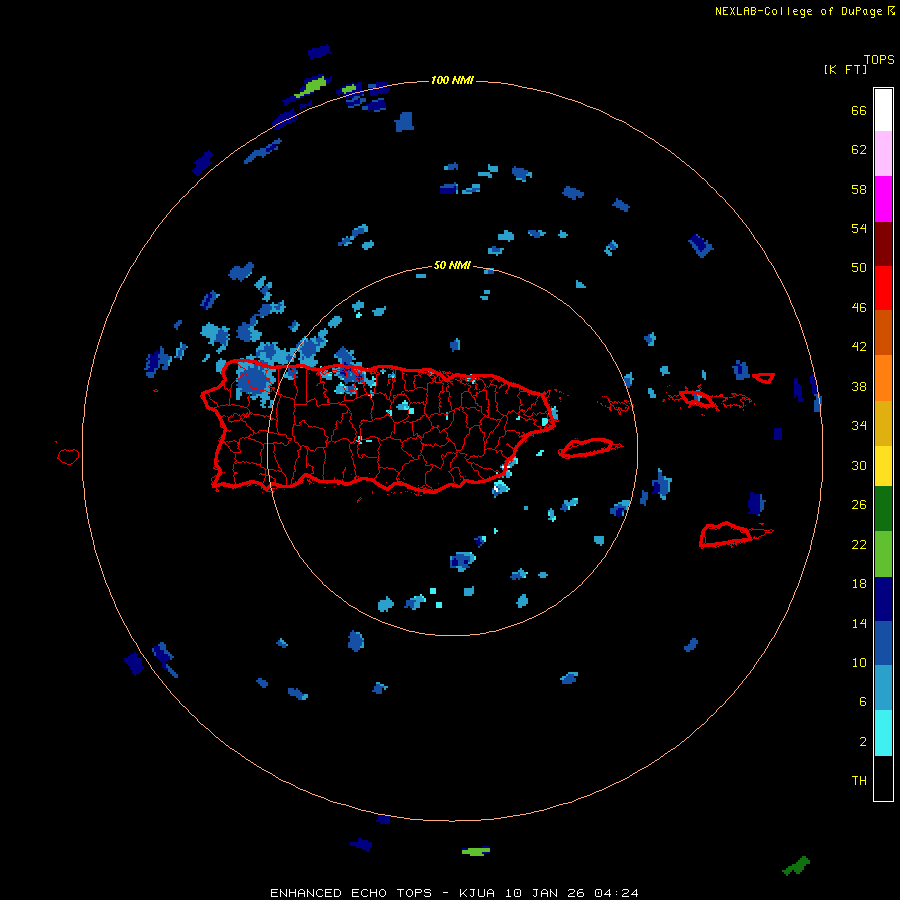
Task: Click the 22 legend value
Action: (x=859, y=544)
